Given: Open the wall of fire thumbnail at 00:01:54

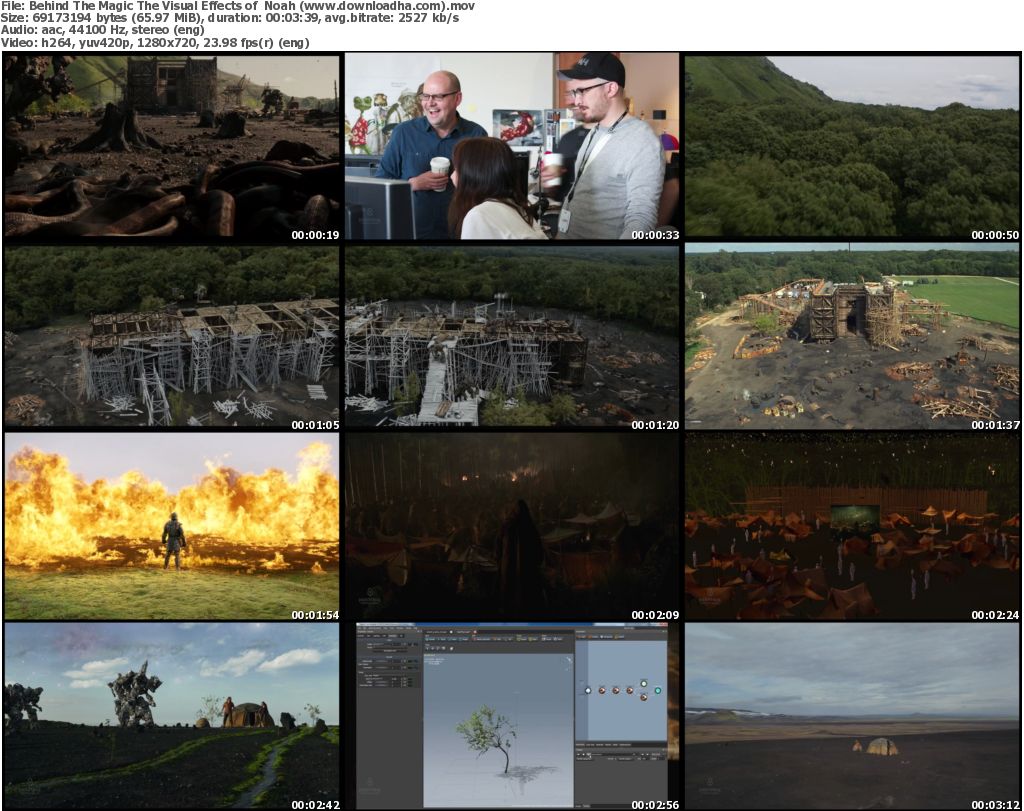Looking at the screenshot, I should [x=172, y=527].
